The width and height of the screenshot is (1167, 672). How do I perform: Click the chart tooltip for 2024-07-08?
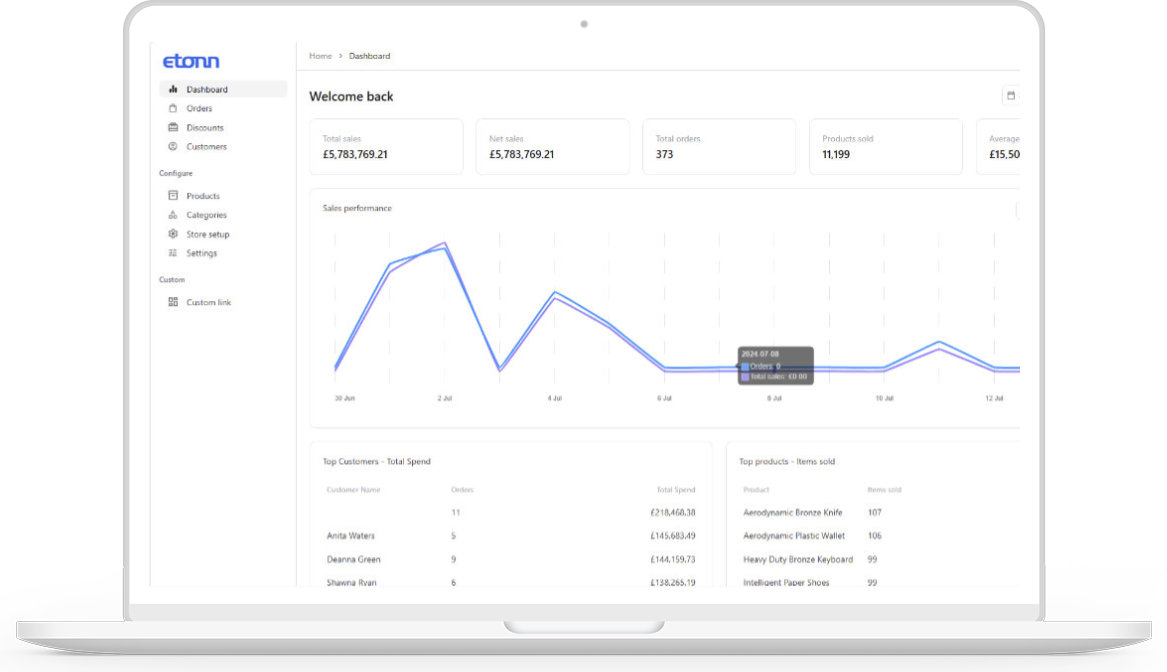[x=776, y=365]
